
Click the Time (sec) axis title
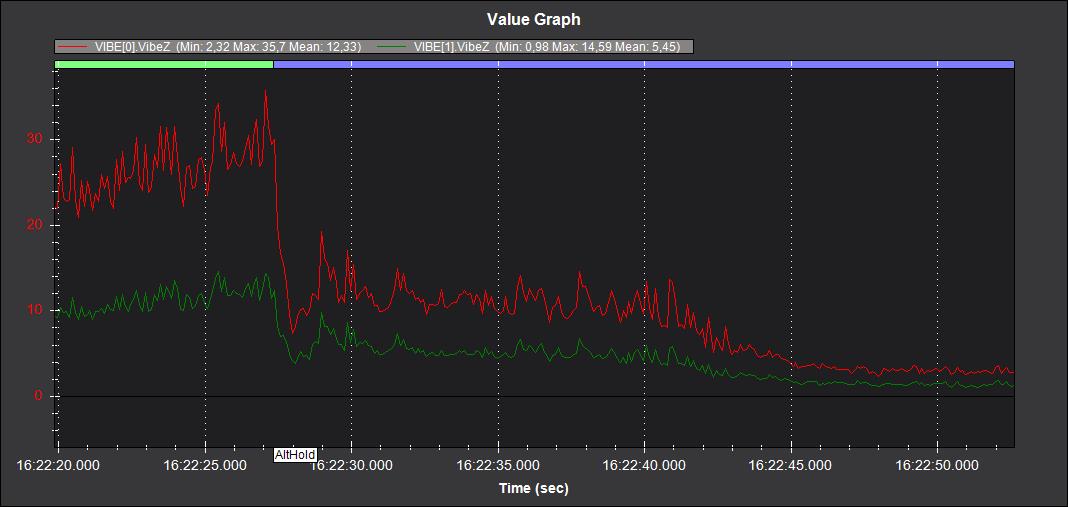click(x=534, y=488)
